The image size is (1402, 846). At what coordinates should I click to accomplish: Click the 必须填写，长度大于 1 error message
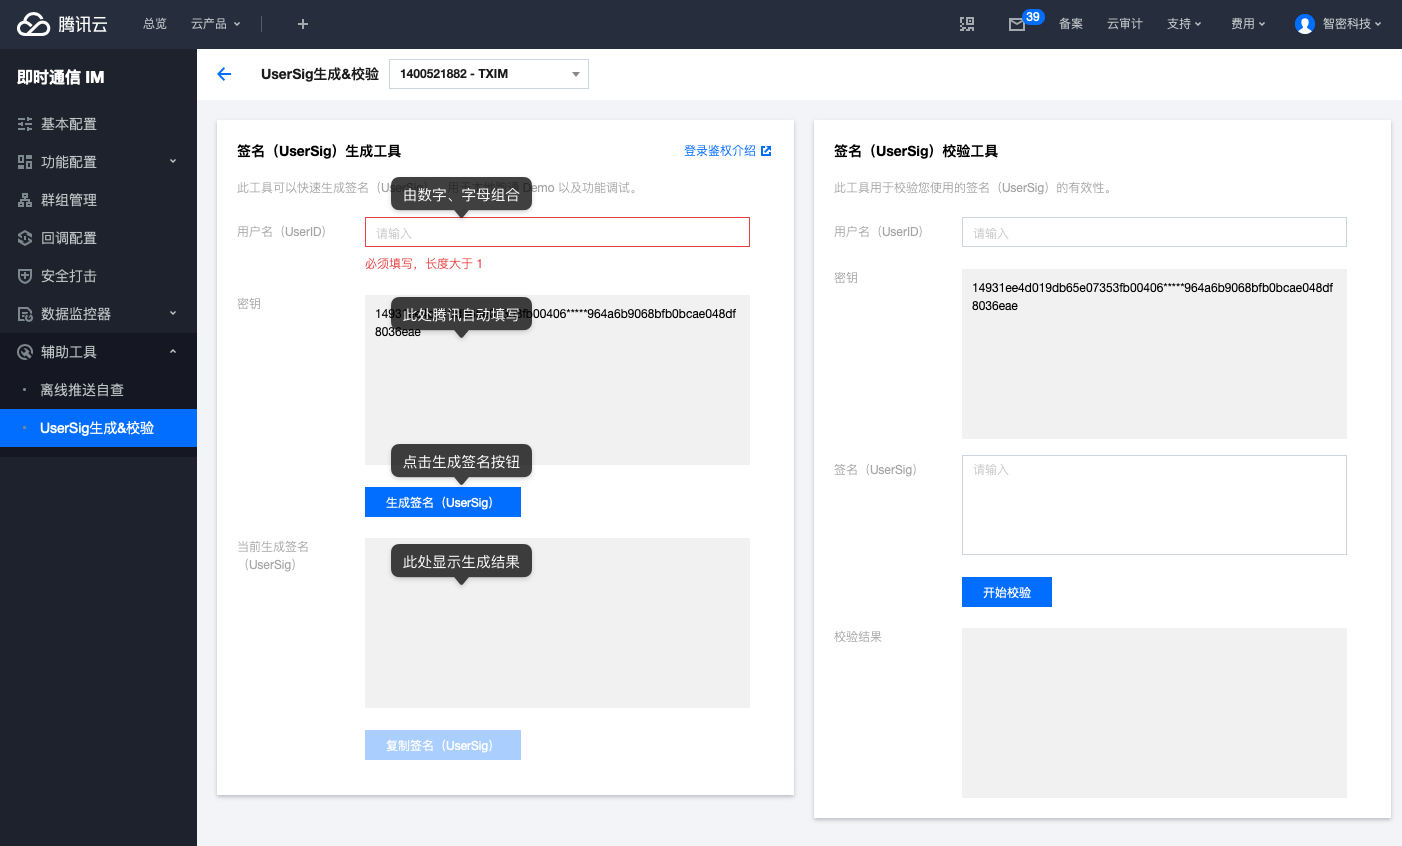424,264
